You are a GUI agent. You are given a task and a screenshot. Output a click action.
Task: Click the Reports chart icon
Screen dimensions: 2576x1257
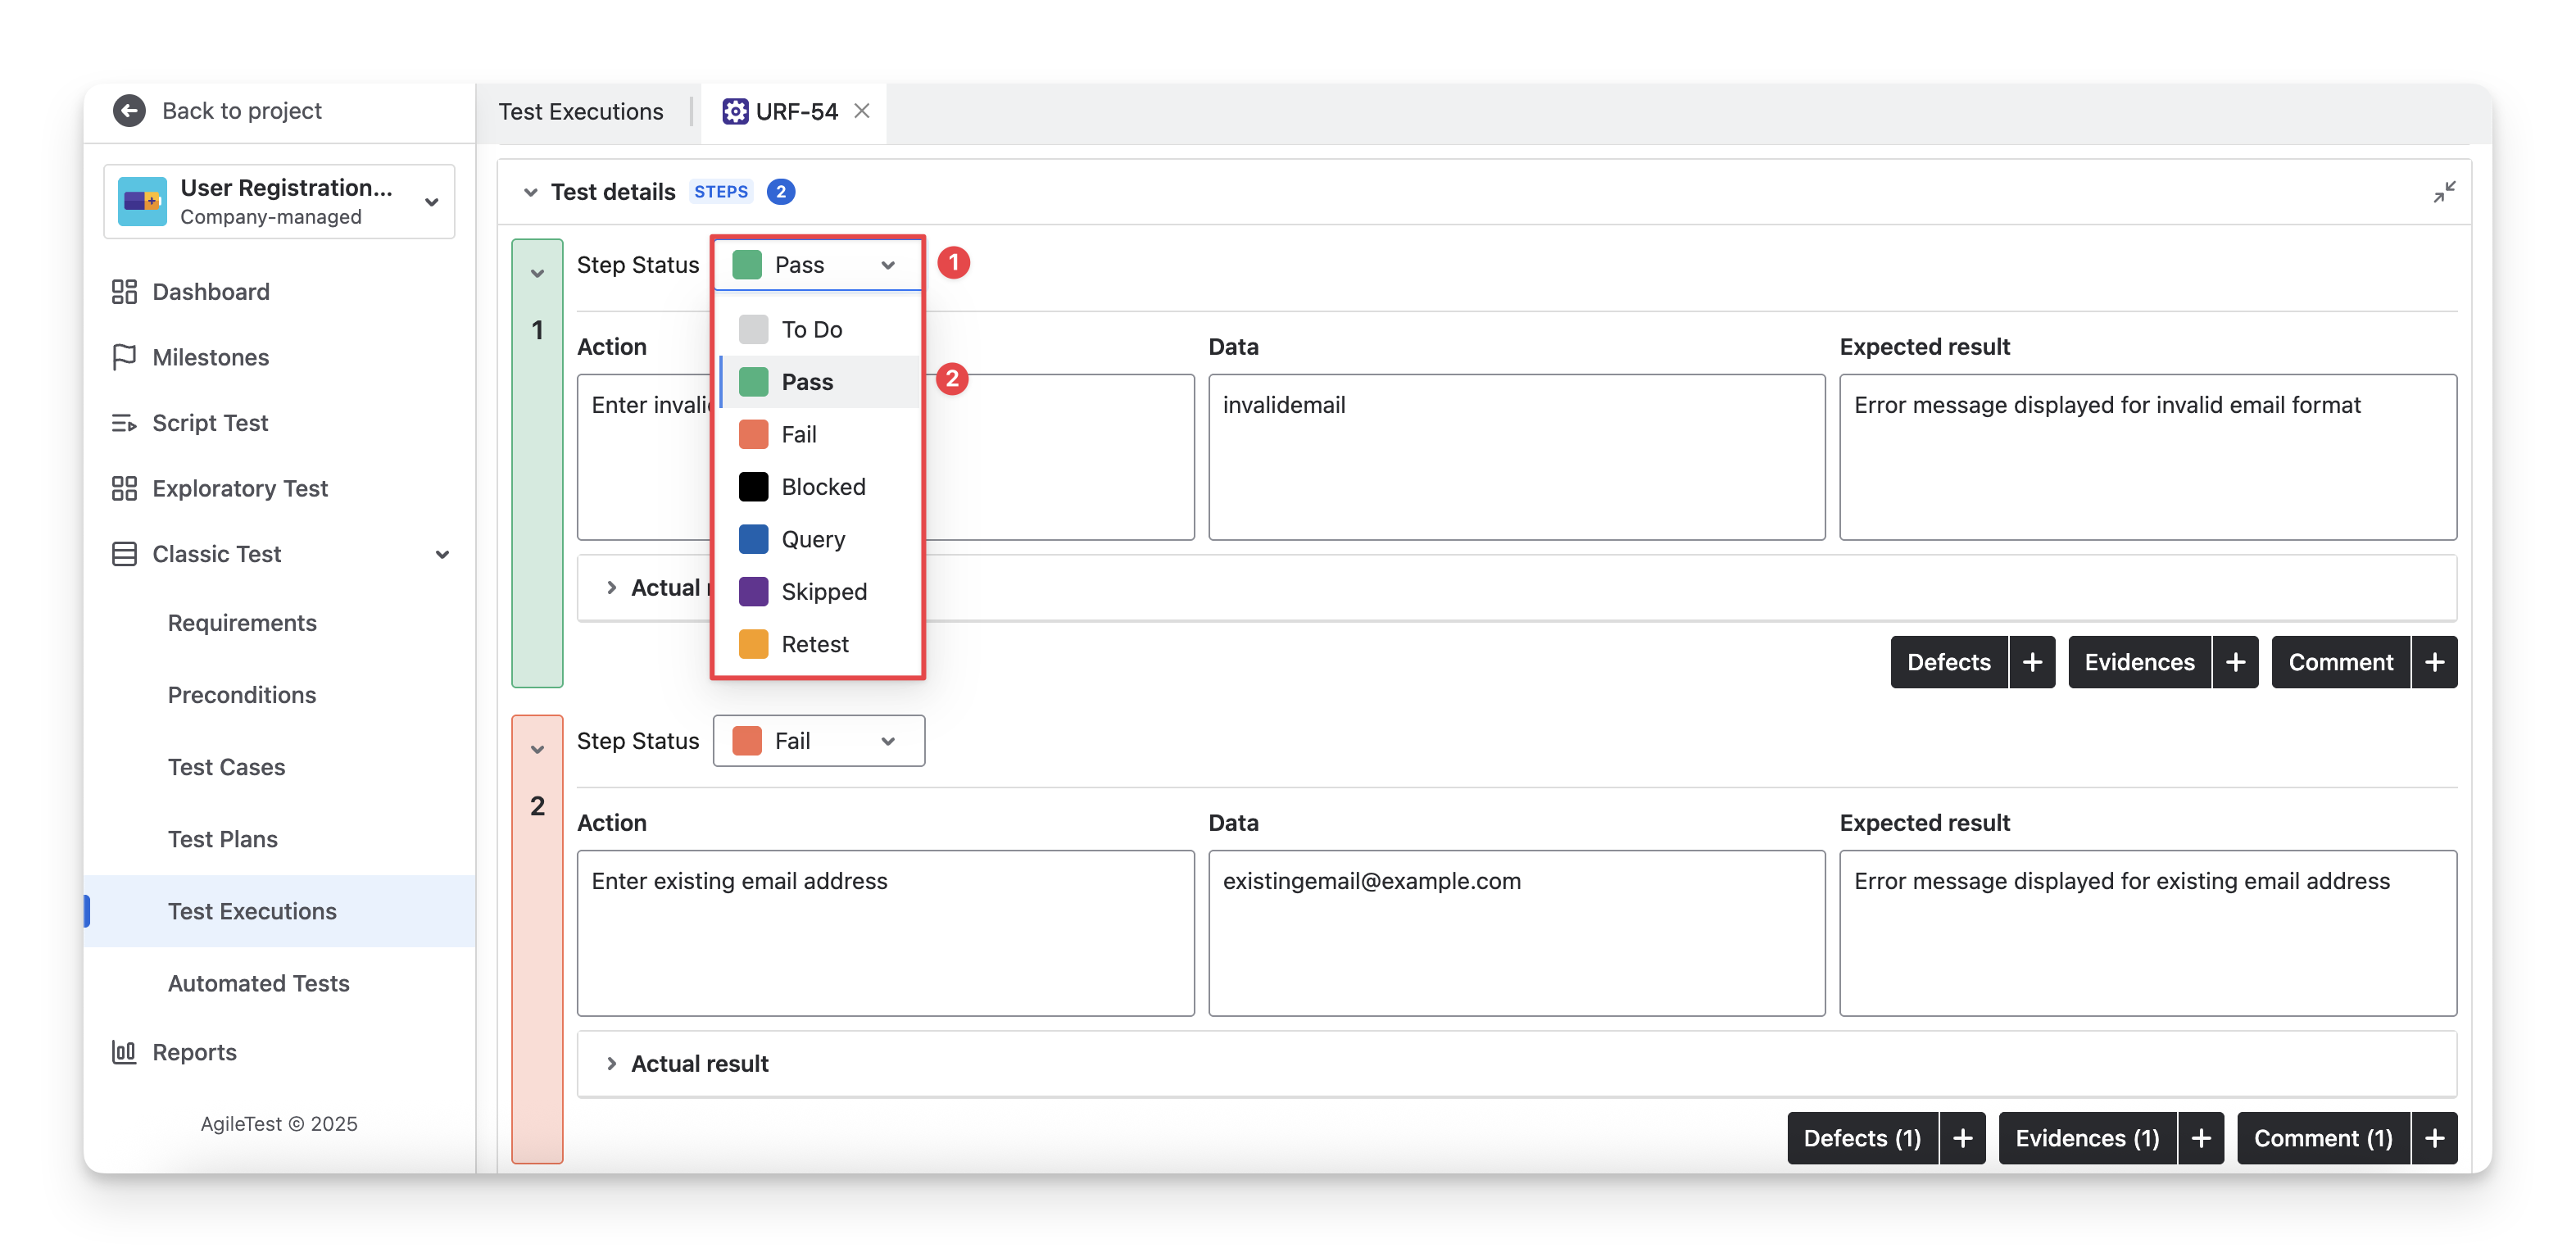coord(124,1052)
